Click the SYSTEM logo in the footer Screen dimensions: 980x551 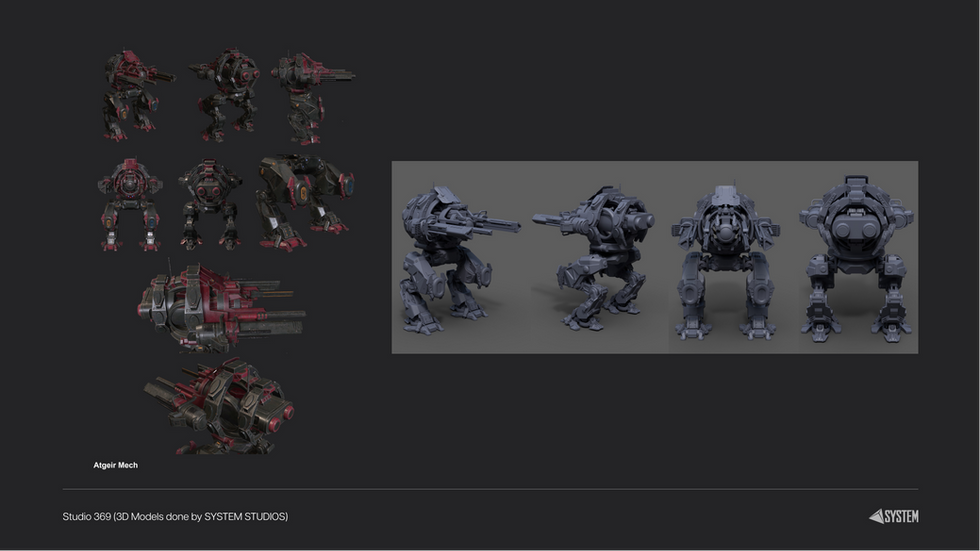[x=894, y=517]
